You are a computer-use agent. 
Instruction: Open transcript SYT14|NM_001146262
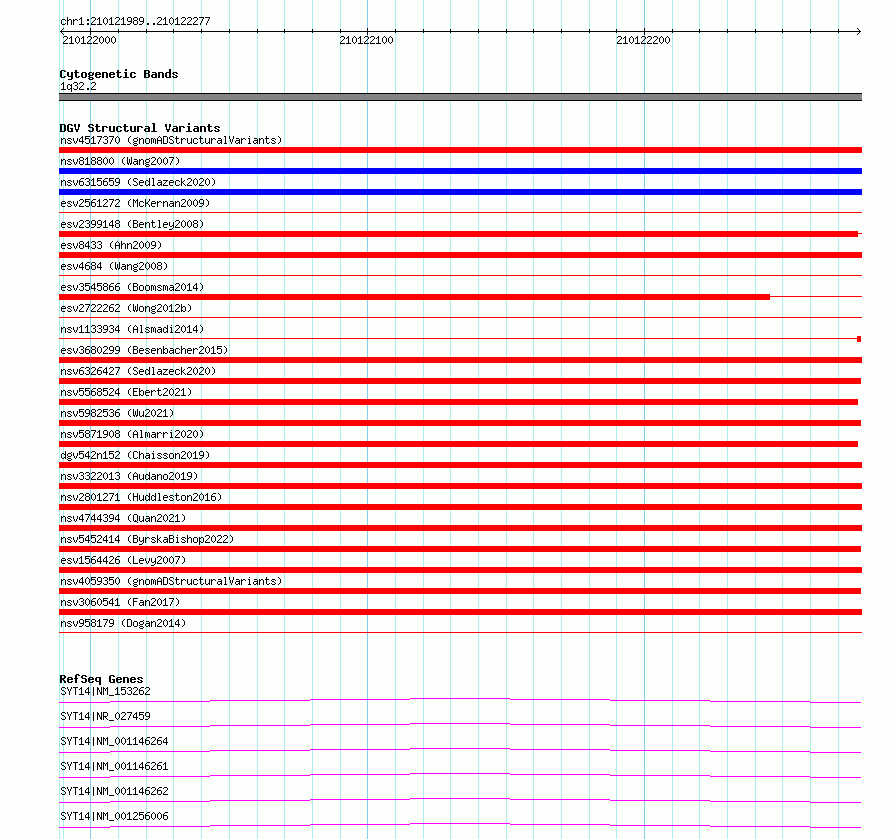[x=114, y=791]
